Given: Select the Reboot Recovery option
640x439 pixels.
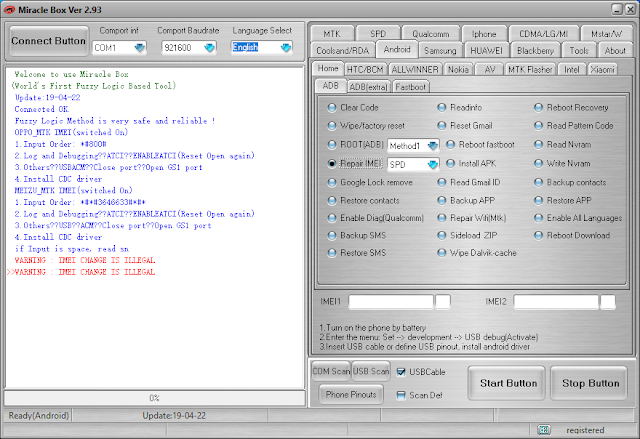Looking at the screenshot, I should pyautogui.click(x=538, y=108).
